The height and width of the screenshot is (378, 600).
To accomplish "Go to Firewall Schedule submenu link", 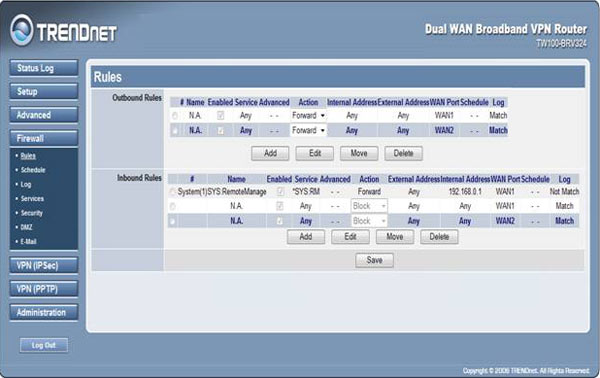I will tap(33, 170).
